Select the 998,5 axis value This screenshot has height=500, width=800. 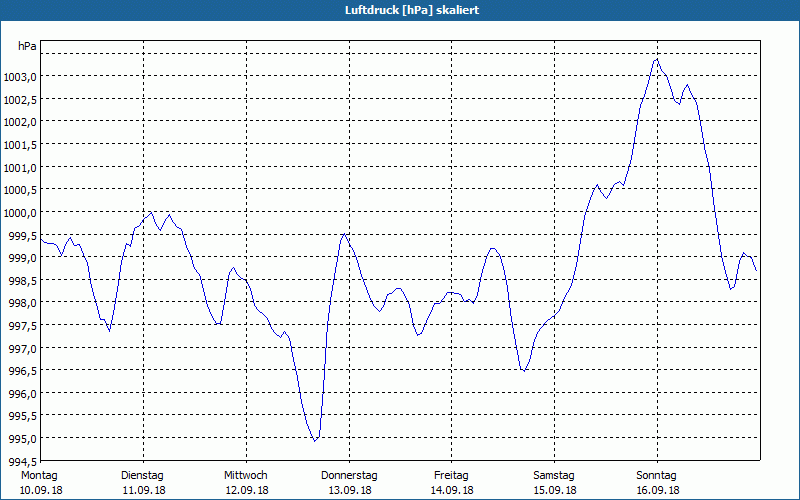[x=22, y=281]
